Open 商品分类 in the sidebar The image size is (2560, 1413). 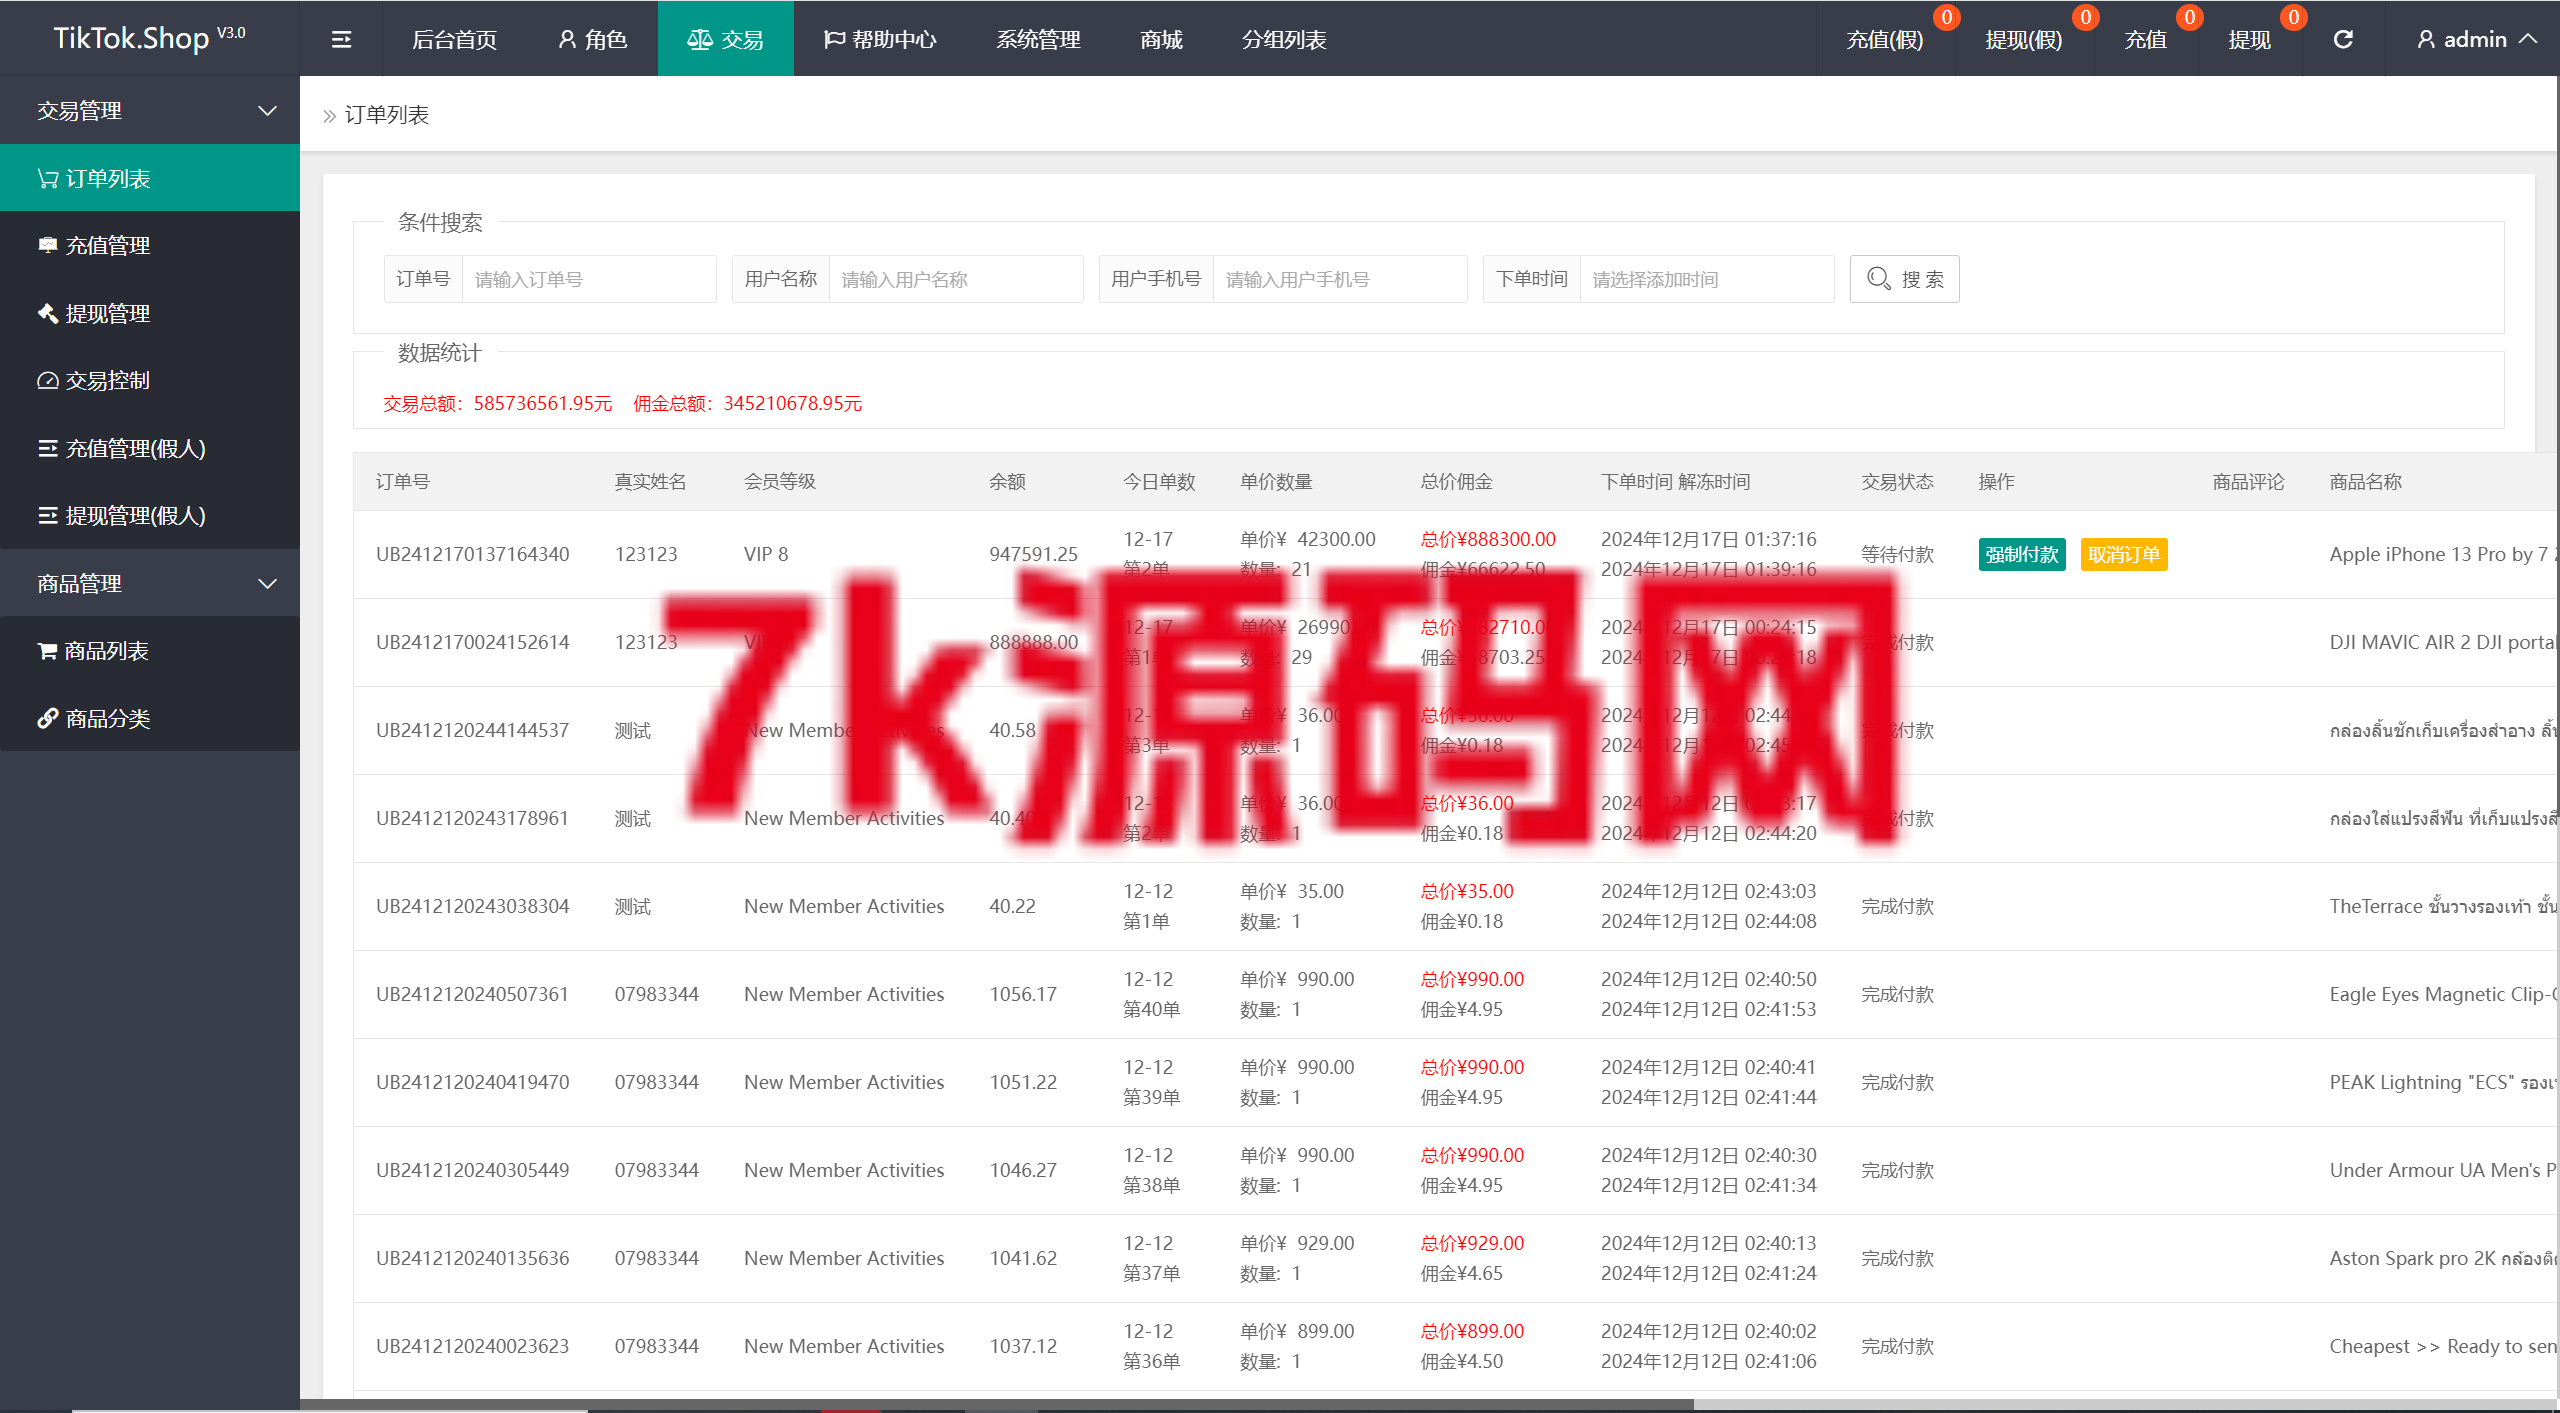150,718
